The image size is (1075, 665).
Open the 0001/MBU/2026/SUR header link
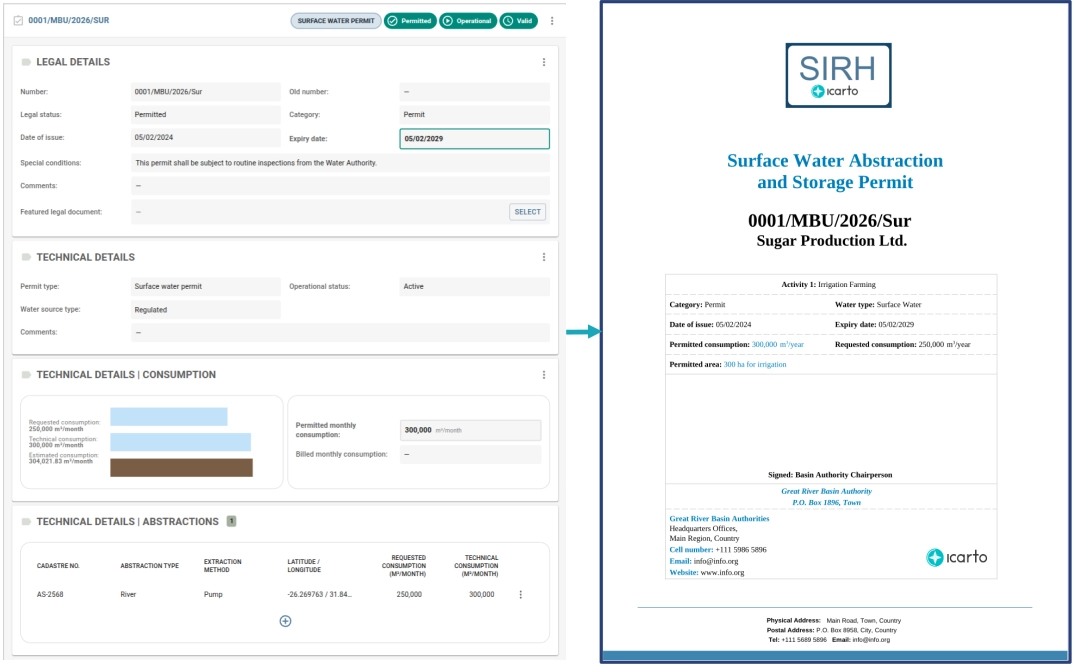(69, 21)
